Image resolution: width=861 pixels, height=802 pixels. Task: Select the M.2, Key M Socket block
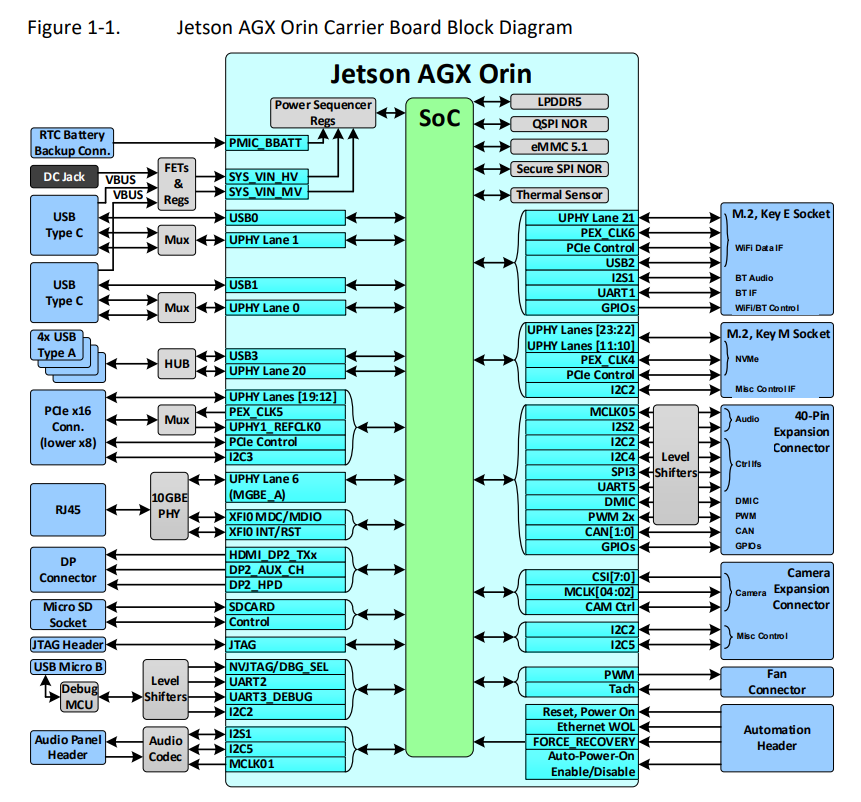[x=777, y=360]
